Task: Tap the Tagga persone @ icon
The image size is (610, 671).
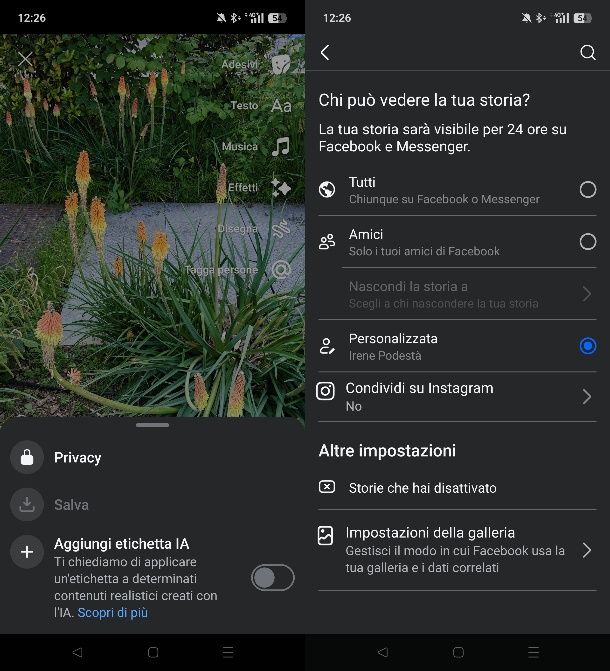Action: 281,269
